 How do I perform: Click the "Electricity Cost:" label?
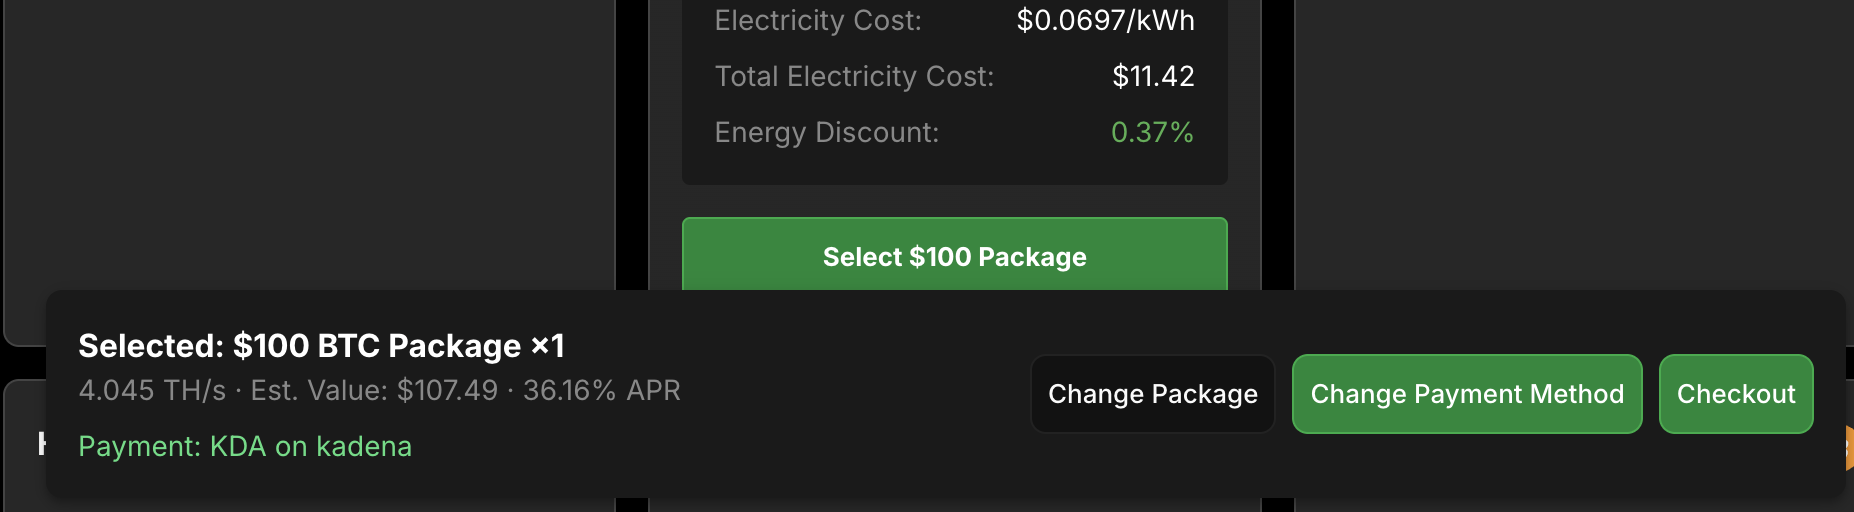pyautogui.click(x=818, y=20)
